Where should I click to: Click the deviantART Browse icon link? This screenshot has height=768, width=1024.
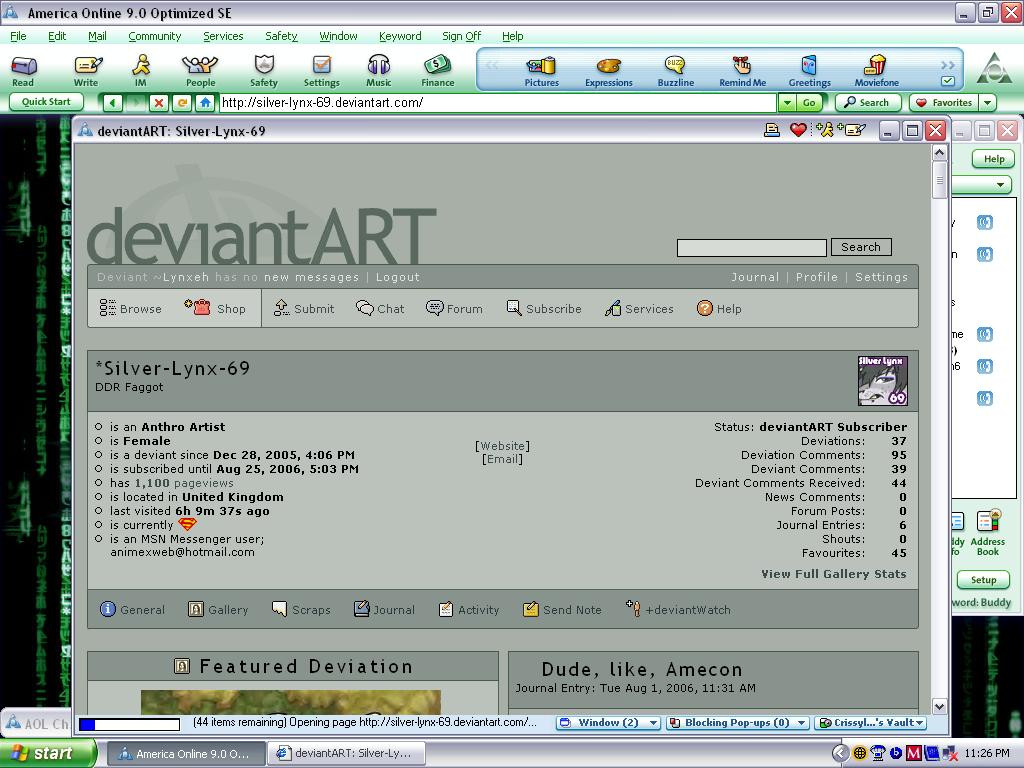(131, 308)
